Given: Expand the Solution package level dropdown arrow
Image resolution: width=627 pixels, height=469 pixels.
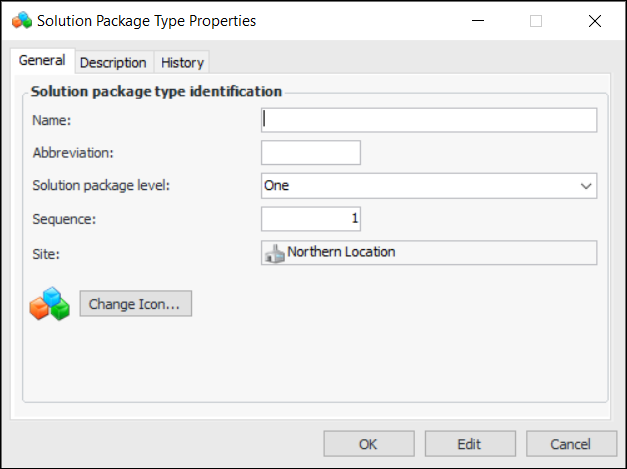Looking at the screenshot, I should (585, 186).
